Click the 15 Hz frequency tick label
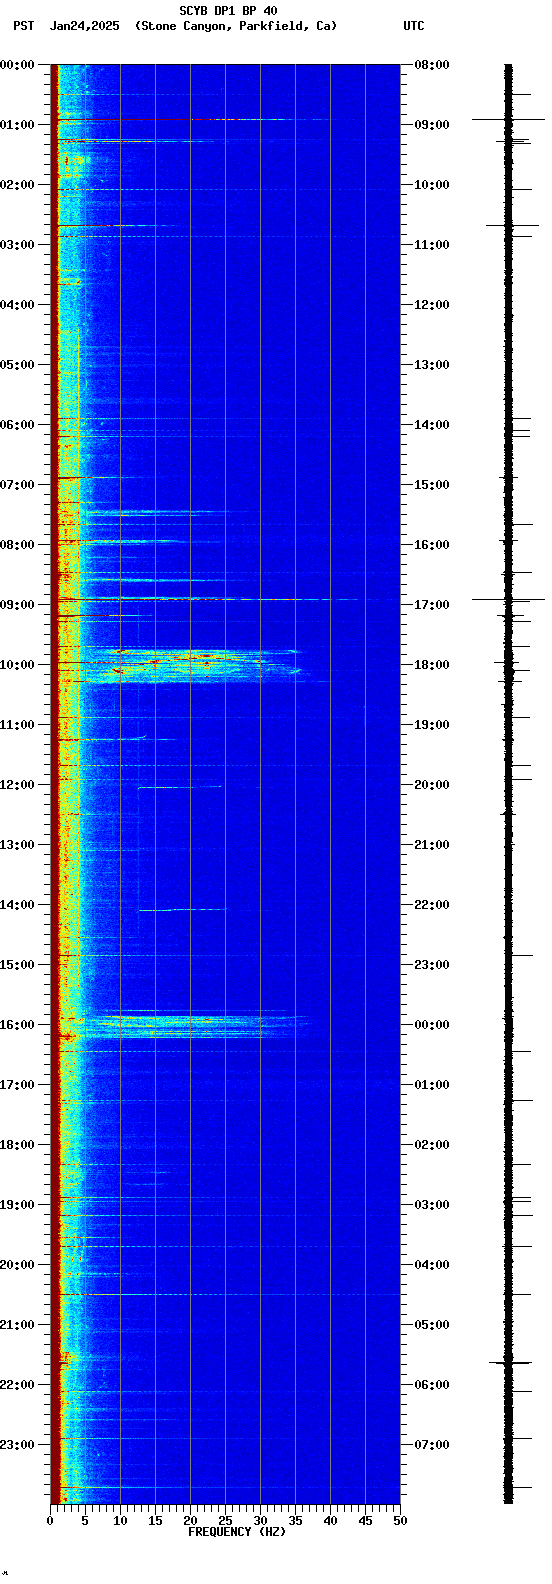The image size is (552, 1584). point(155,1521)
